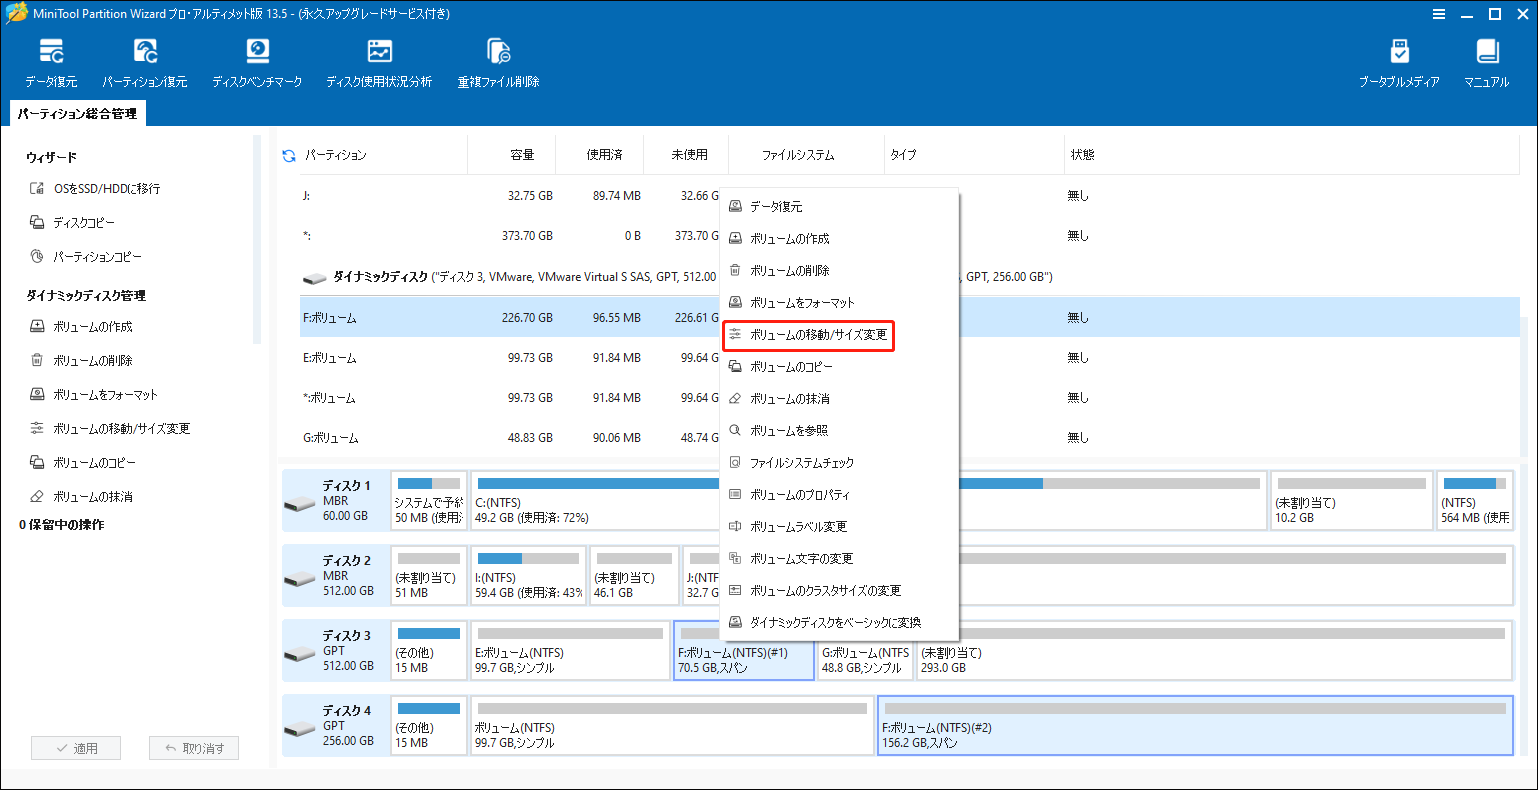This screenshot has height=790, width=1538.
Task: Open ディスク使用状況分析 tool
Action: click(x=378, y=60)
